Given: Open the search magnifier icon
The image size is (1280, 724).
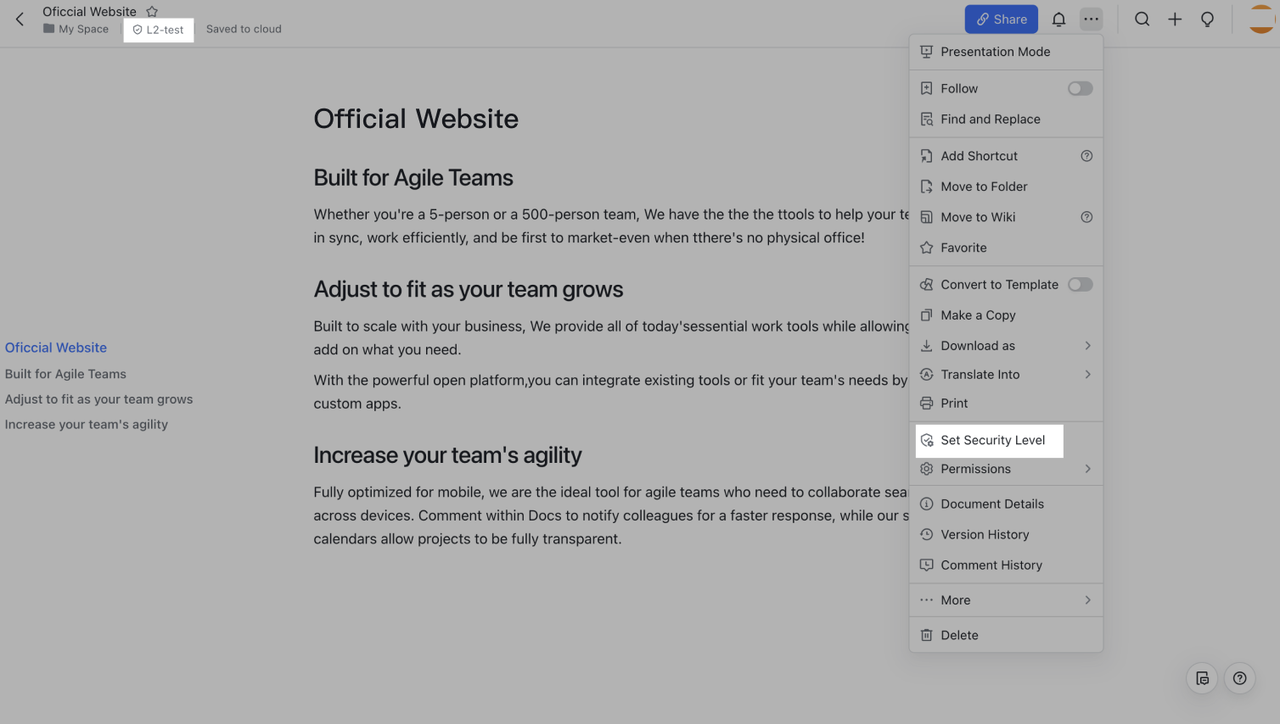Looking at the screenshot, I should coord(1142,19).
